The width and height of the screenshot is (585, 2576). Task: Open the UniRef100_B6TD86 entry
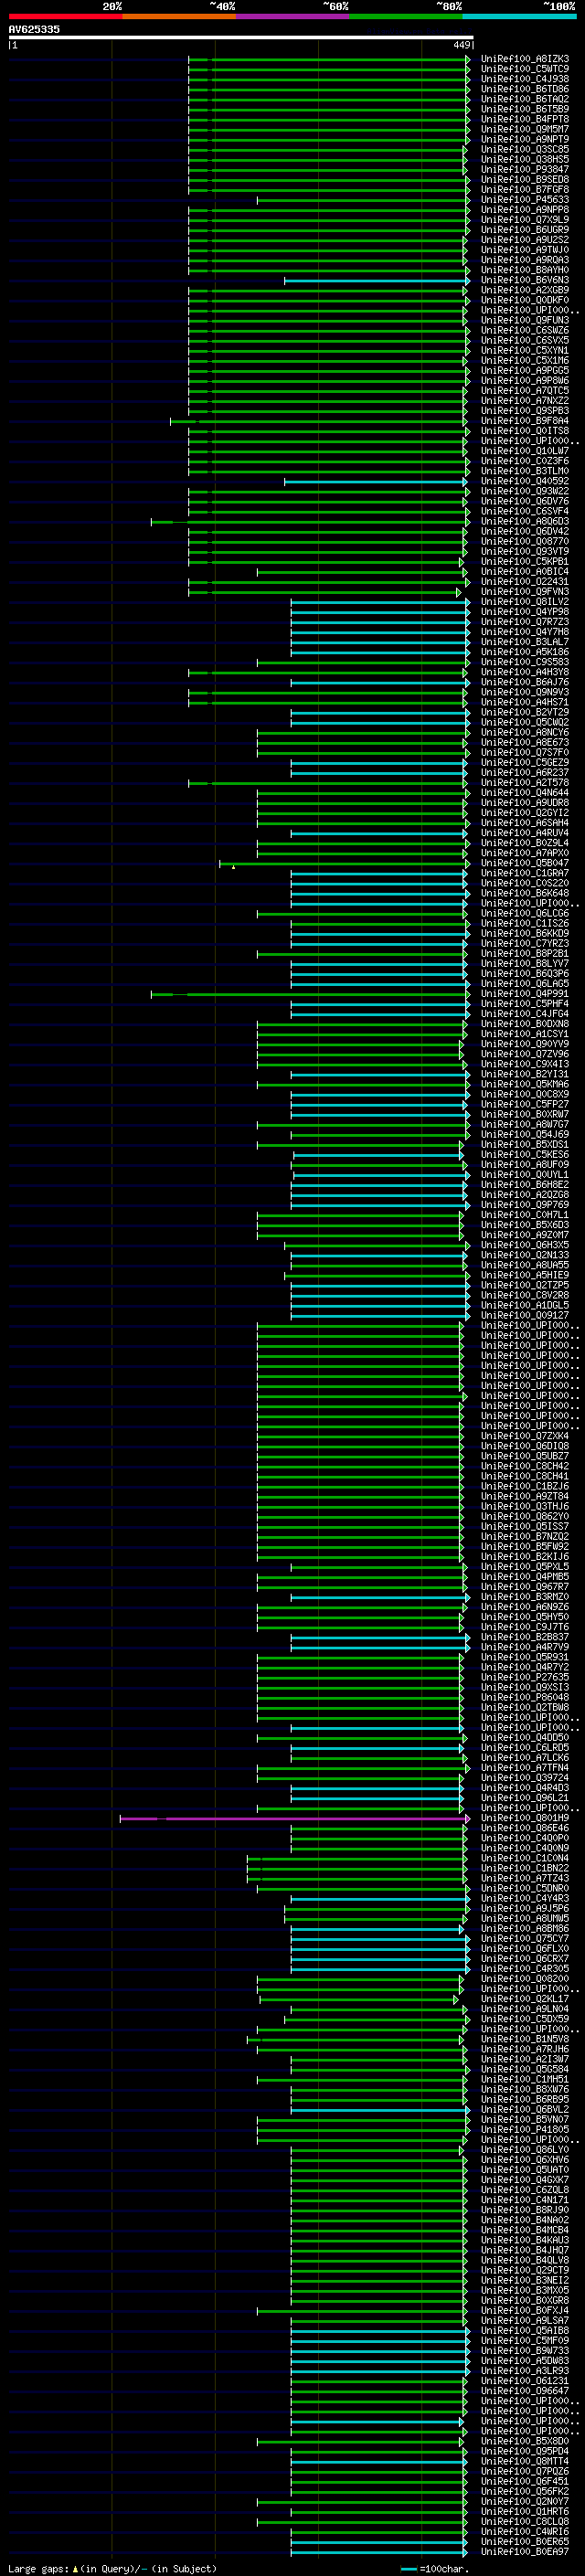(x=524, y=89)
